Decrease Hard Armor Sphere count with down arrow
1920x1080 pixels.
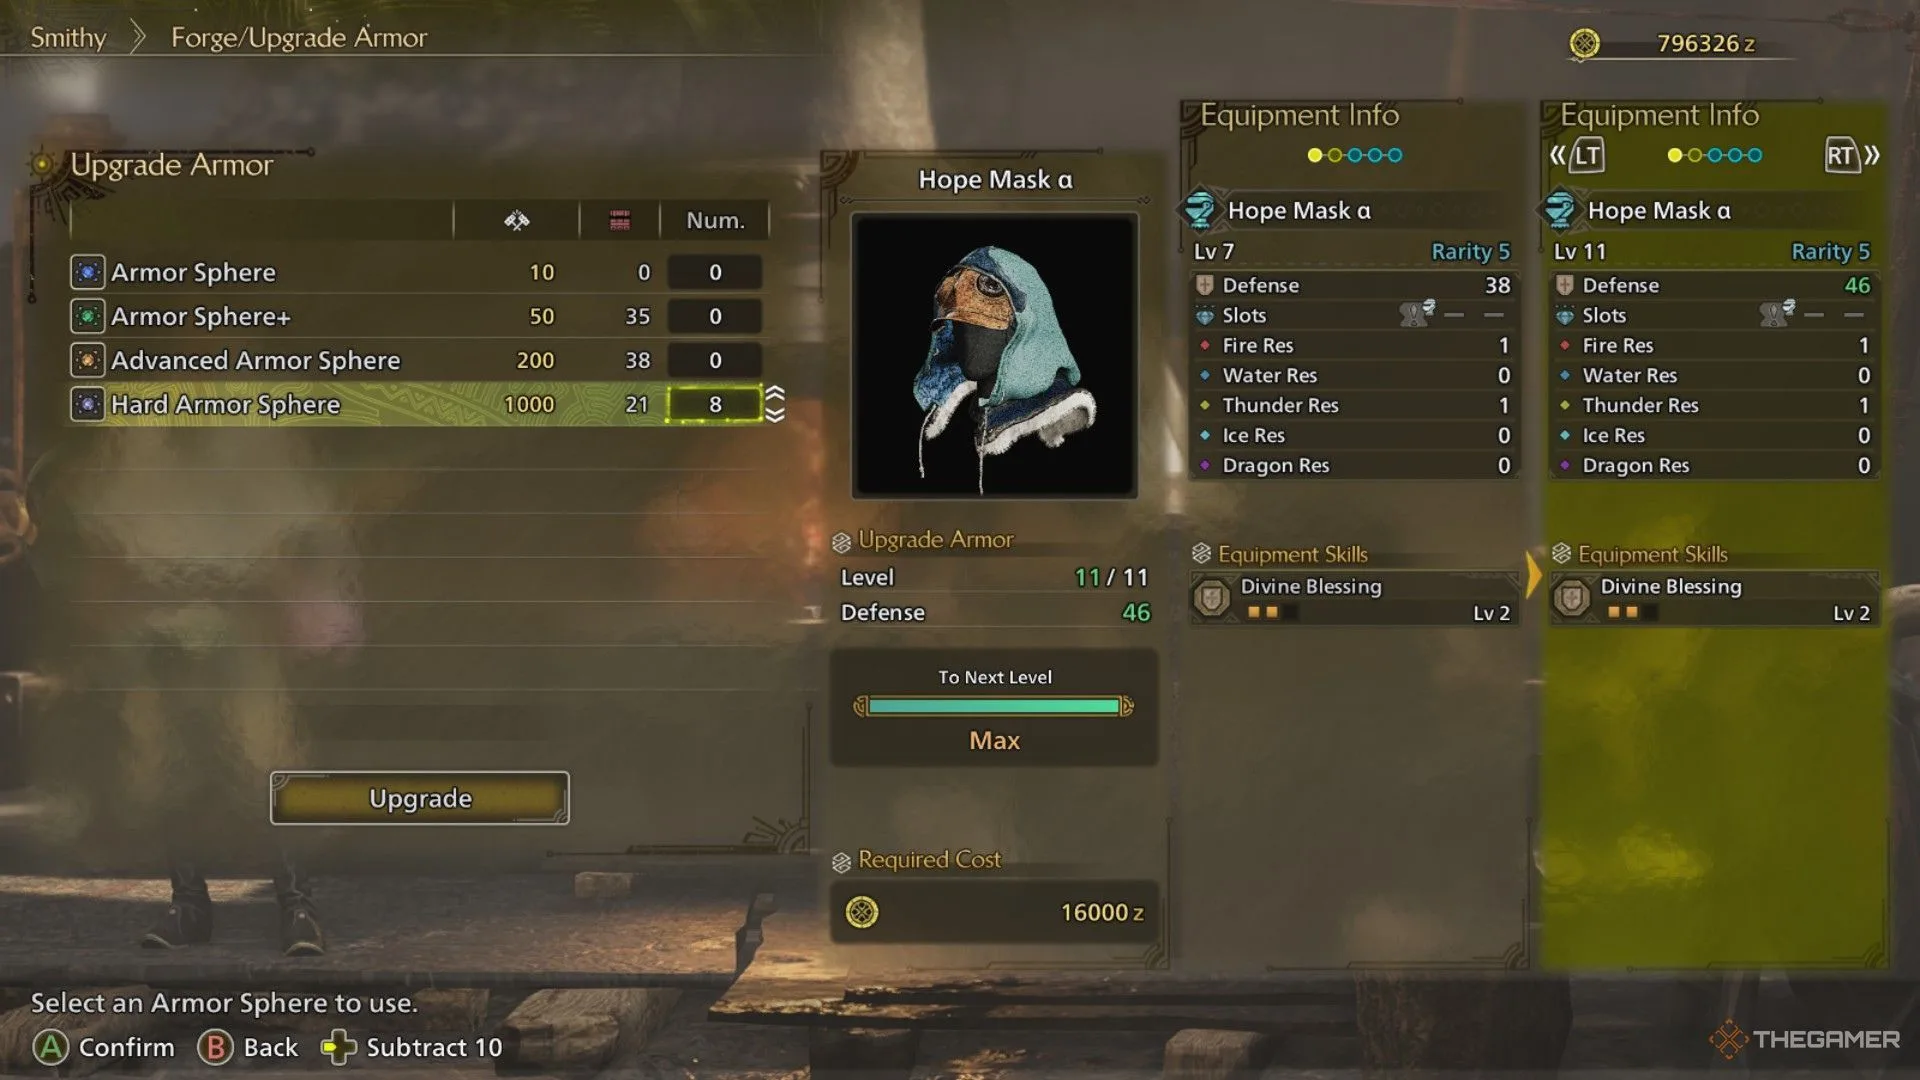point(775,414)
